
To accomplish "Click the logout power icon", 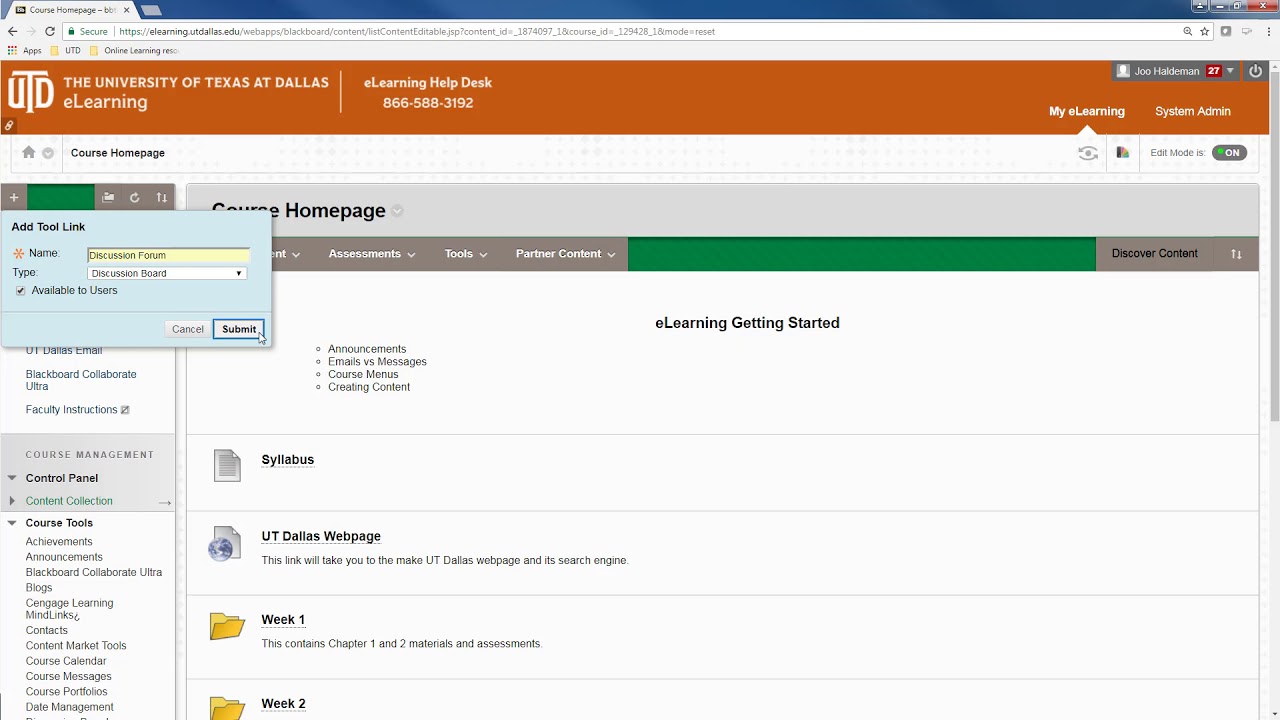I will coord(1255,71).
